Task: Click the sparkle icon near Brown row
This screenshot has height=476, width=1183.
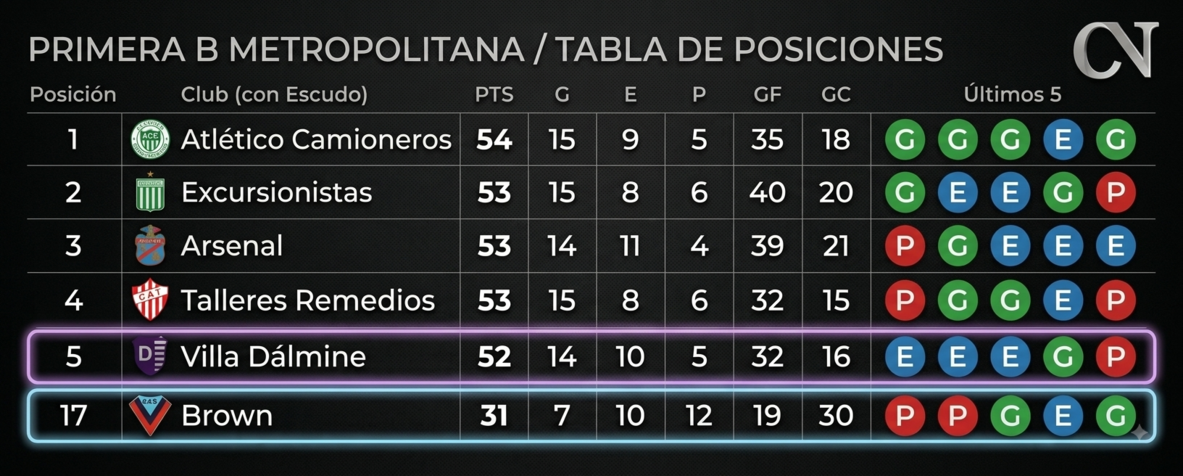Action: tap(1140, 434)
